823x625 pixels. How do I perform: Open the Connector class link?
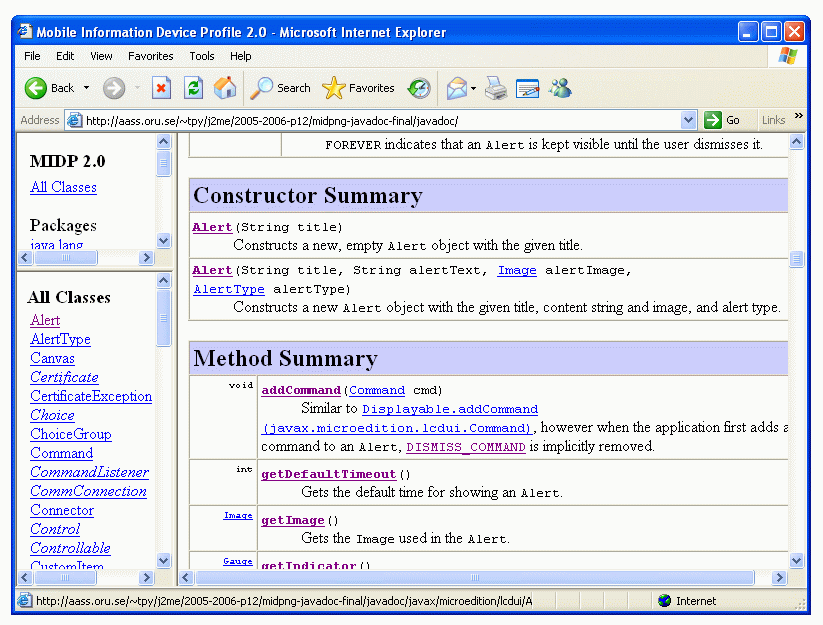pos(62,510)
